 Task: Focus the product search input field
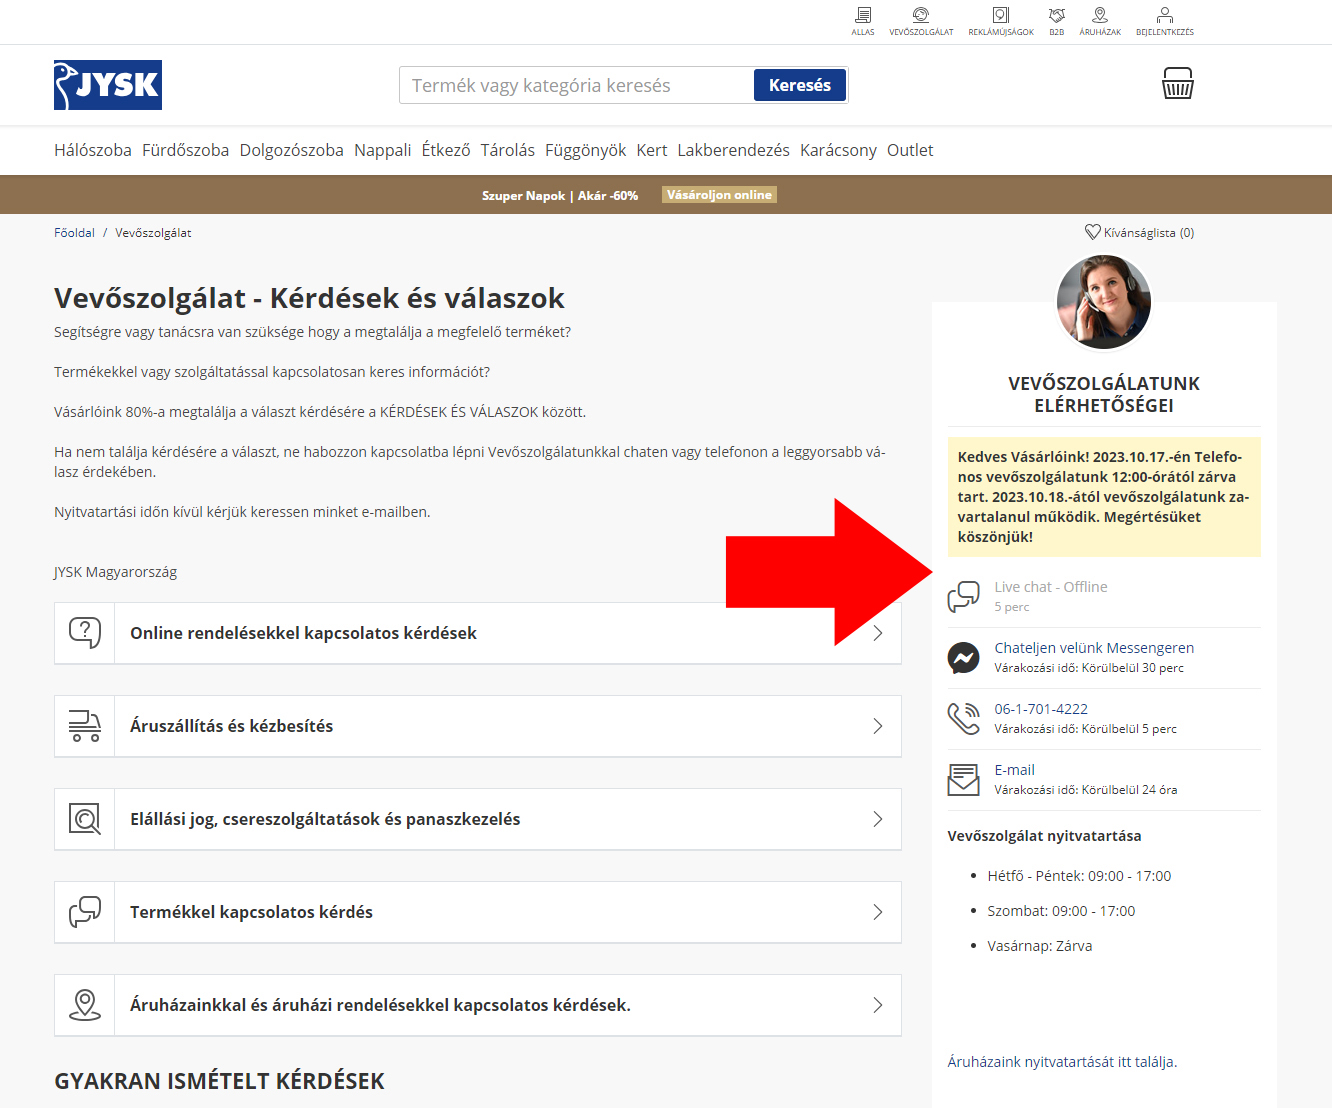[576, 86]
